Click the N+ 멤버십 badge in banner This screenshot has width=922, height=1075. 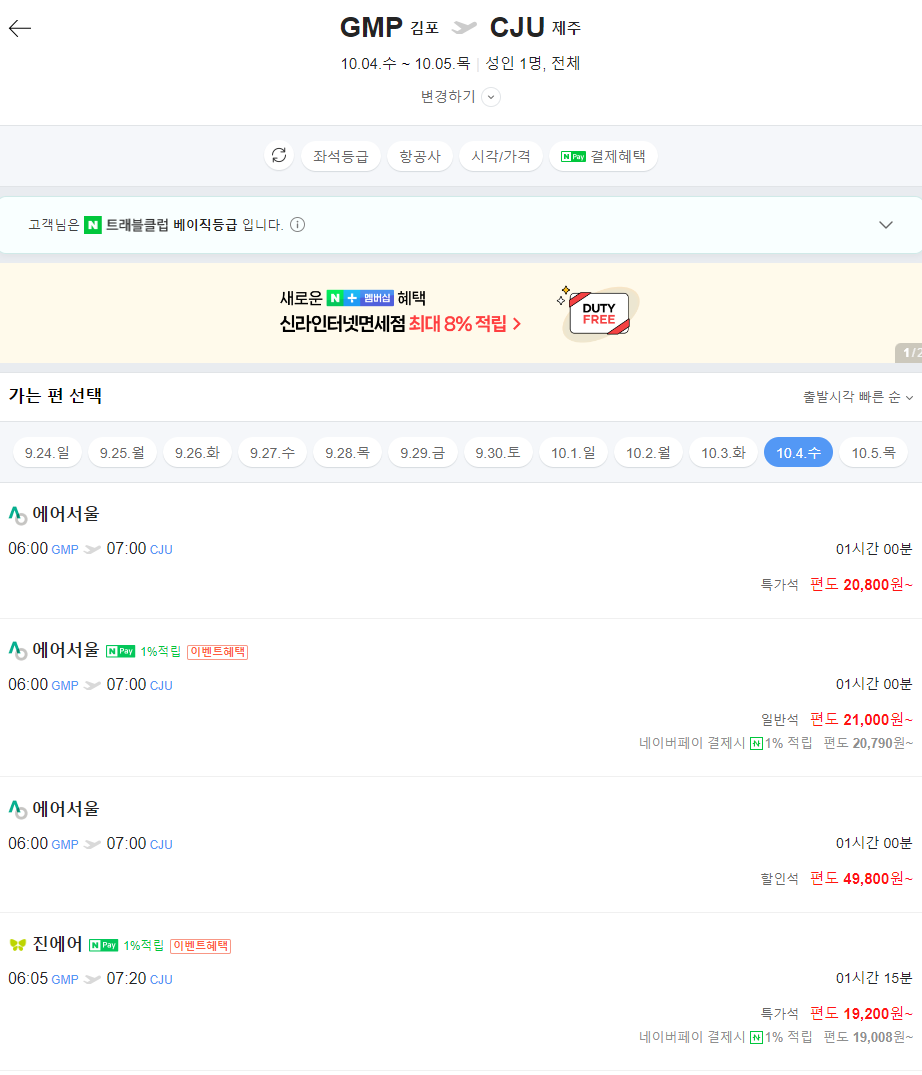tap(360, 298)
